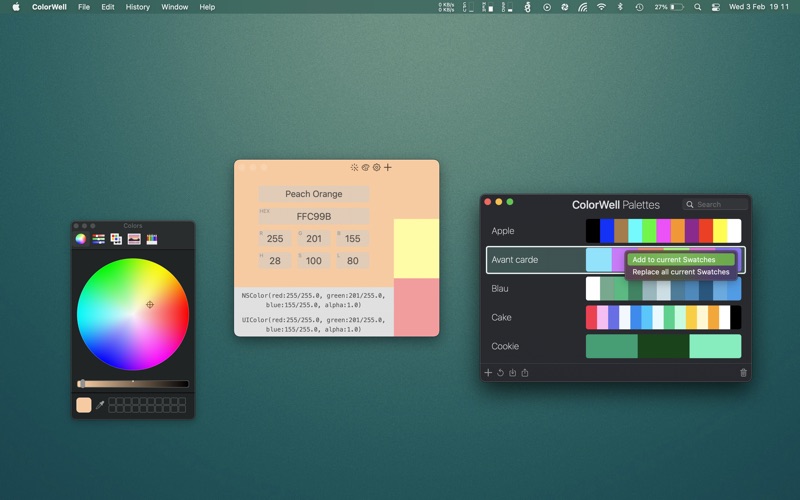This screenshot has width=800, height=500.
Task: Click the yellow swatch in swatch window
Action: coord(416,248)
